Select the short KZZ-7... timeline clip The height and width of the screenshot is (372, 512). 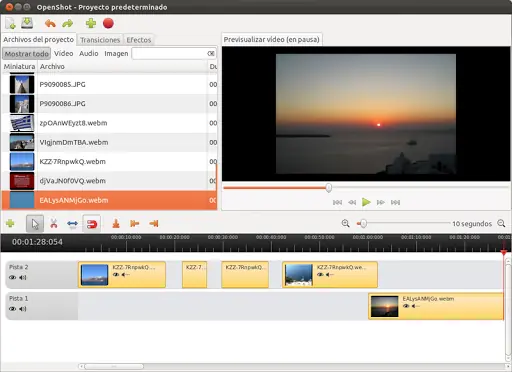coord(195,275)
